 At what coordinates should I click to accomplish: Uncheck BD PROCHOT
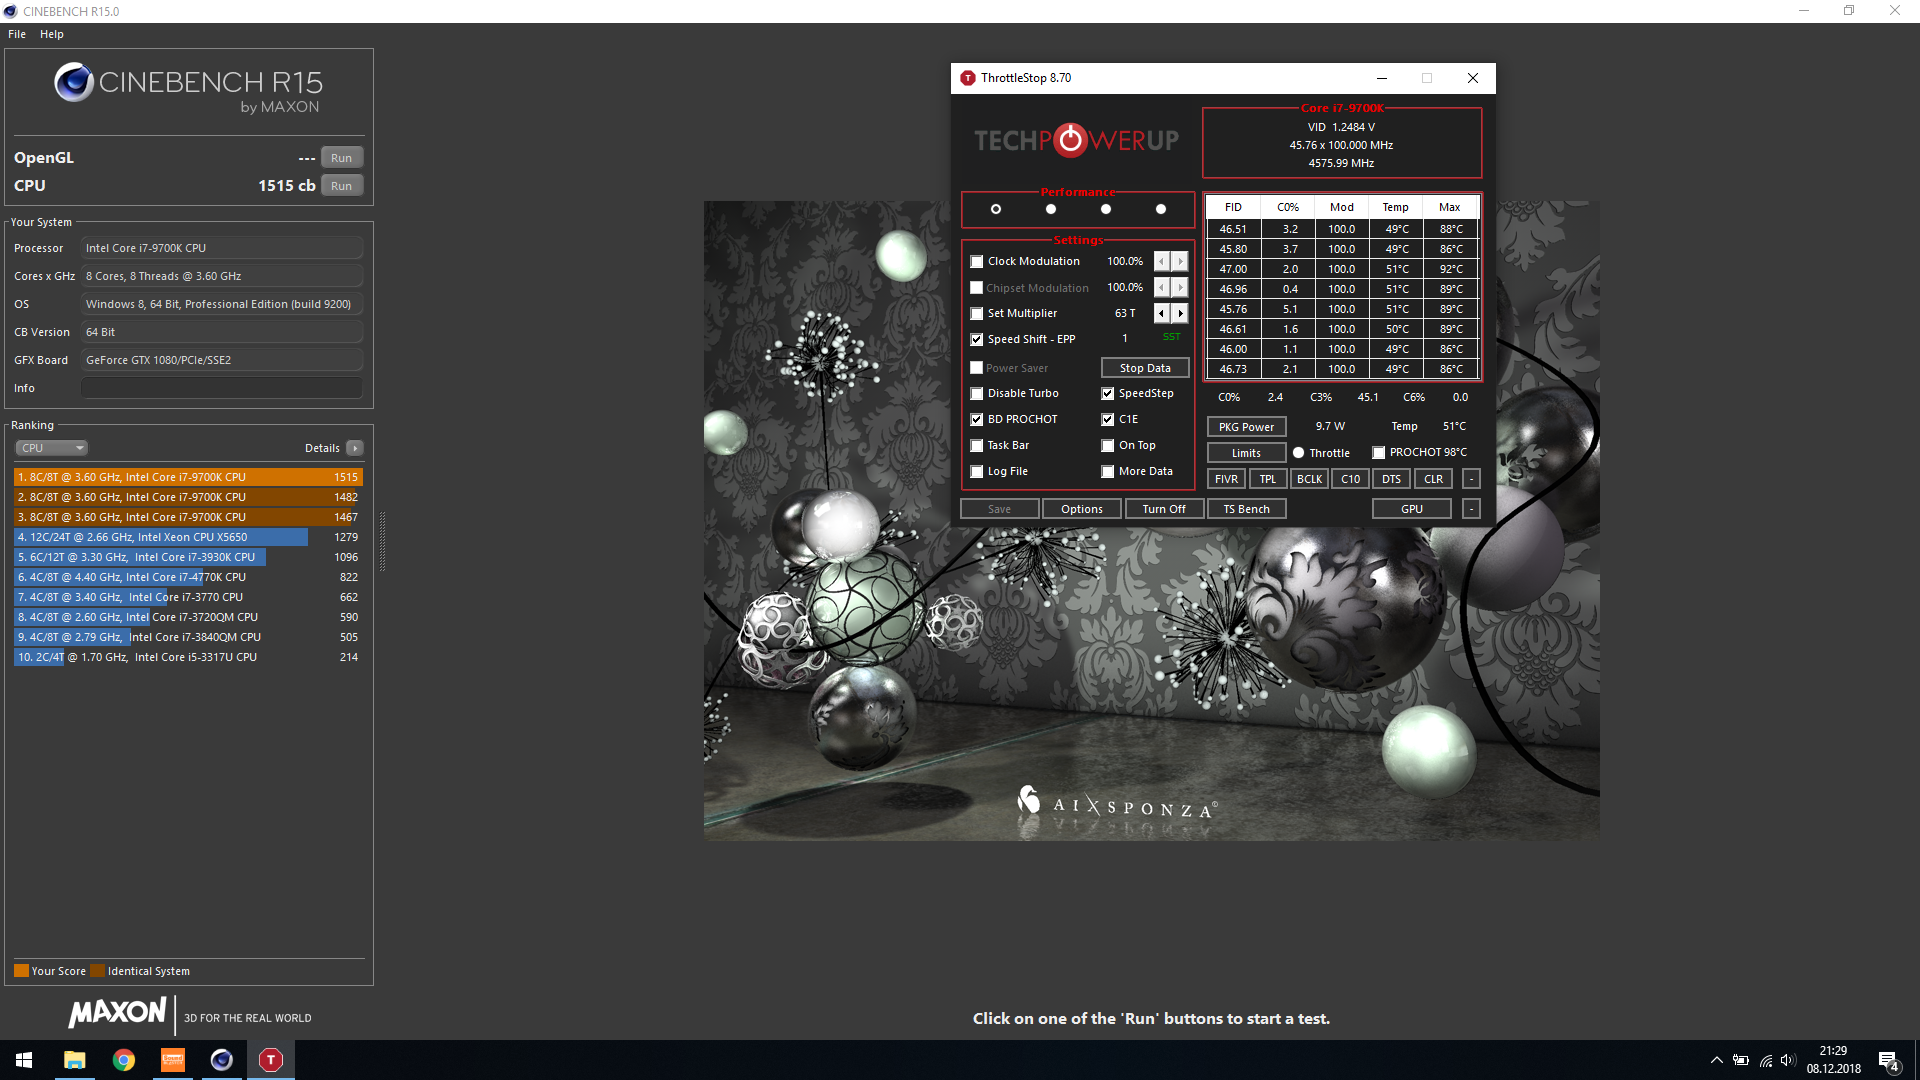tap(977, 420)
